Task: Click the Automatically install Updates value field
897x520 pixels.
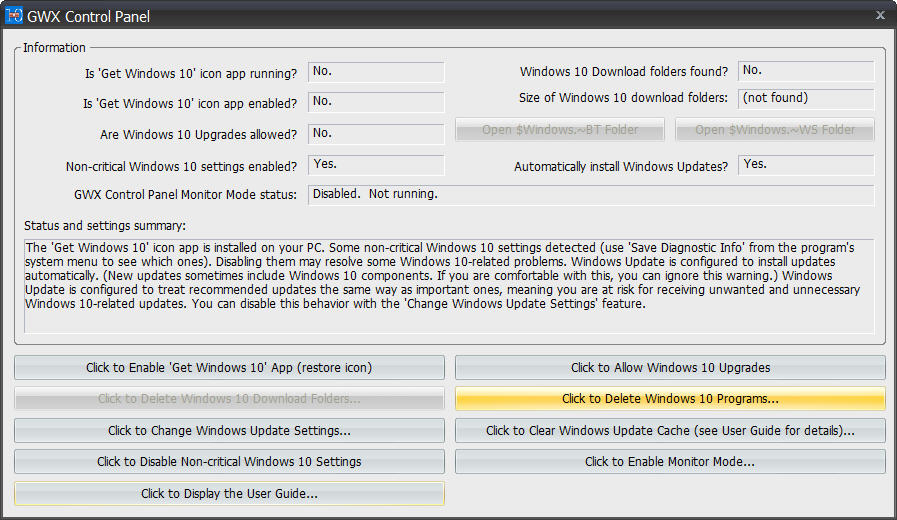Action: point(806,165)
